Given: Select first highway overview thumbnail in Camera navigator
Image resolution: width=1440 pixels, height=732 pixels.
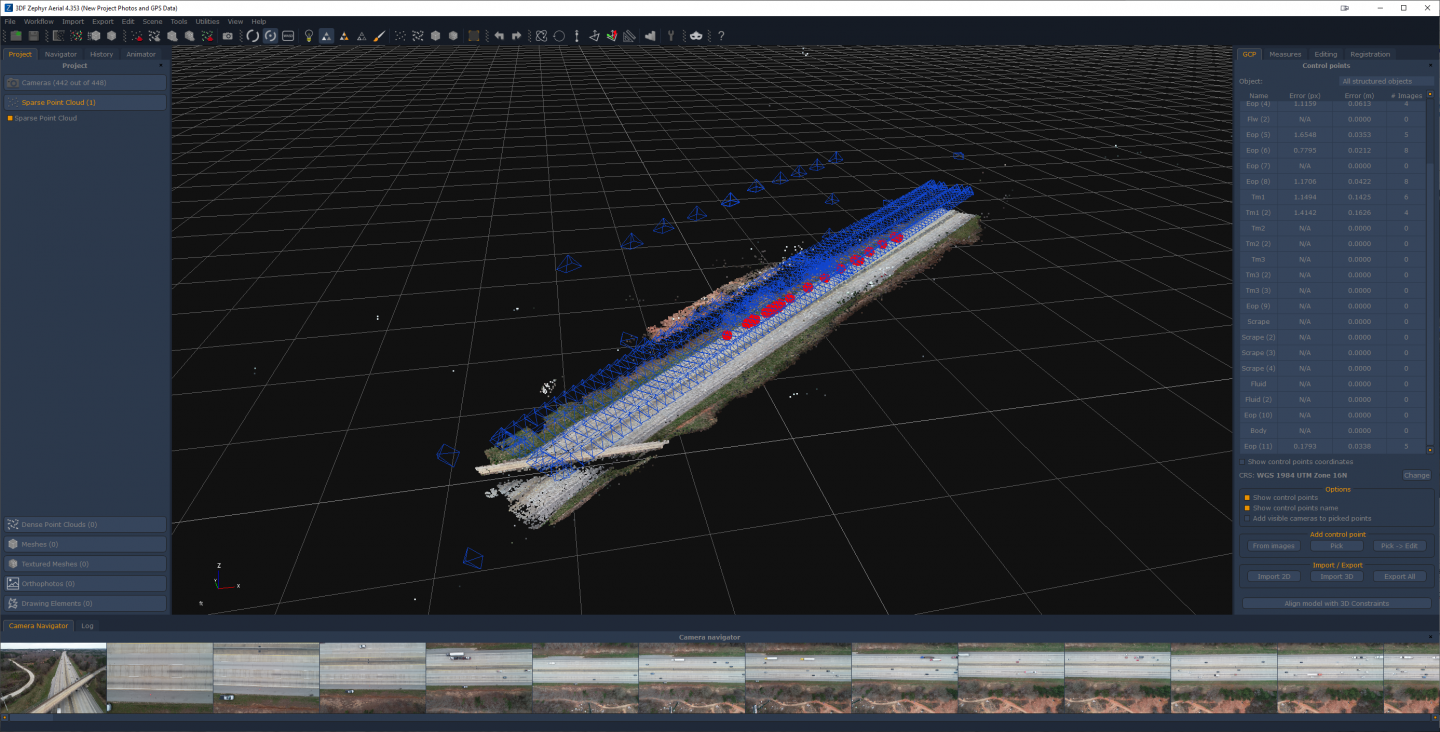Looking at the screenshot, I should 53,677.
